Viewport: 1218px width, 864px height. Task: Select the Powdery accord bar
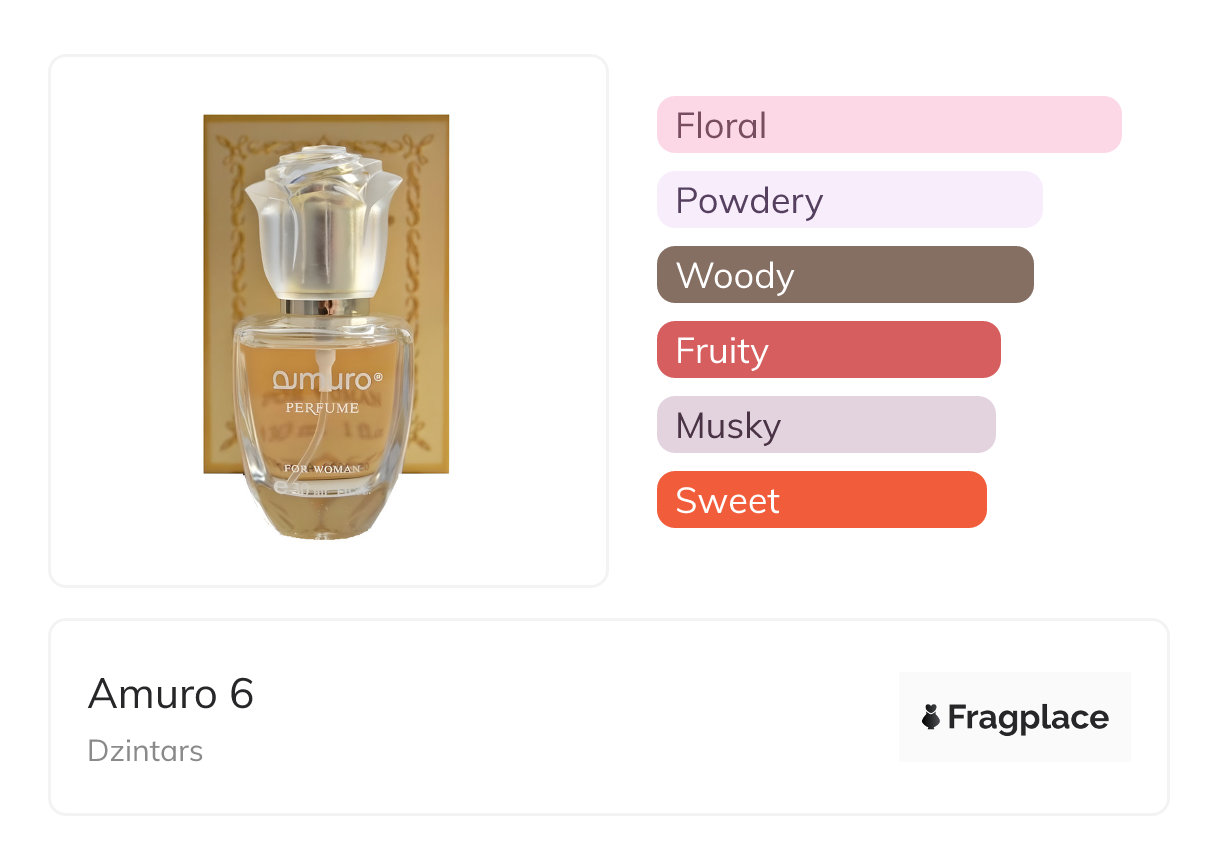pyautogui.click(x=849, y=200)
